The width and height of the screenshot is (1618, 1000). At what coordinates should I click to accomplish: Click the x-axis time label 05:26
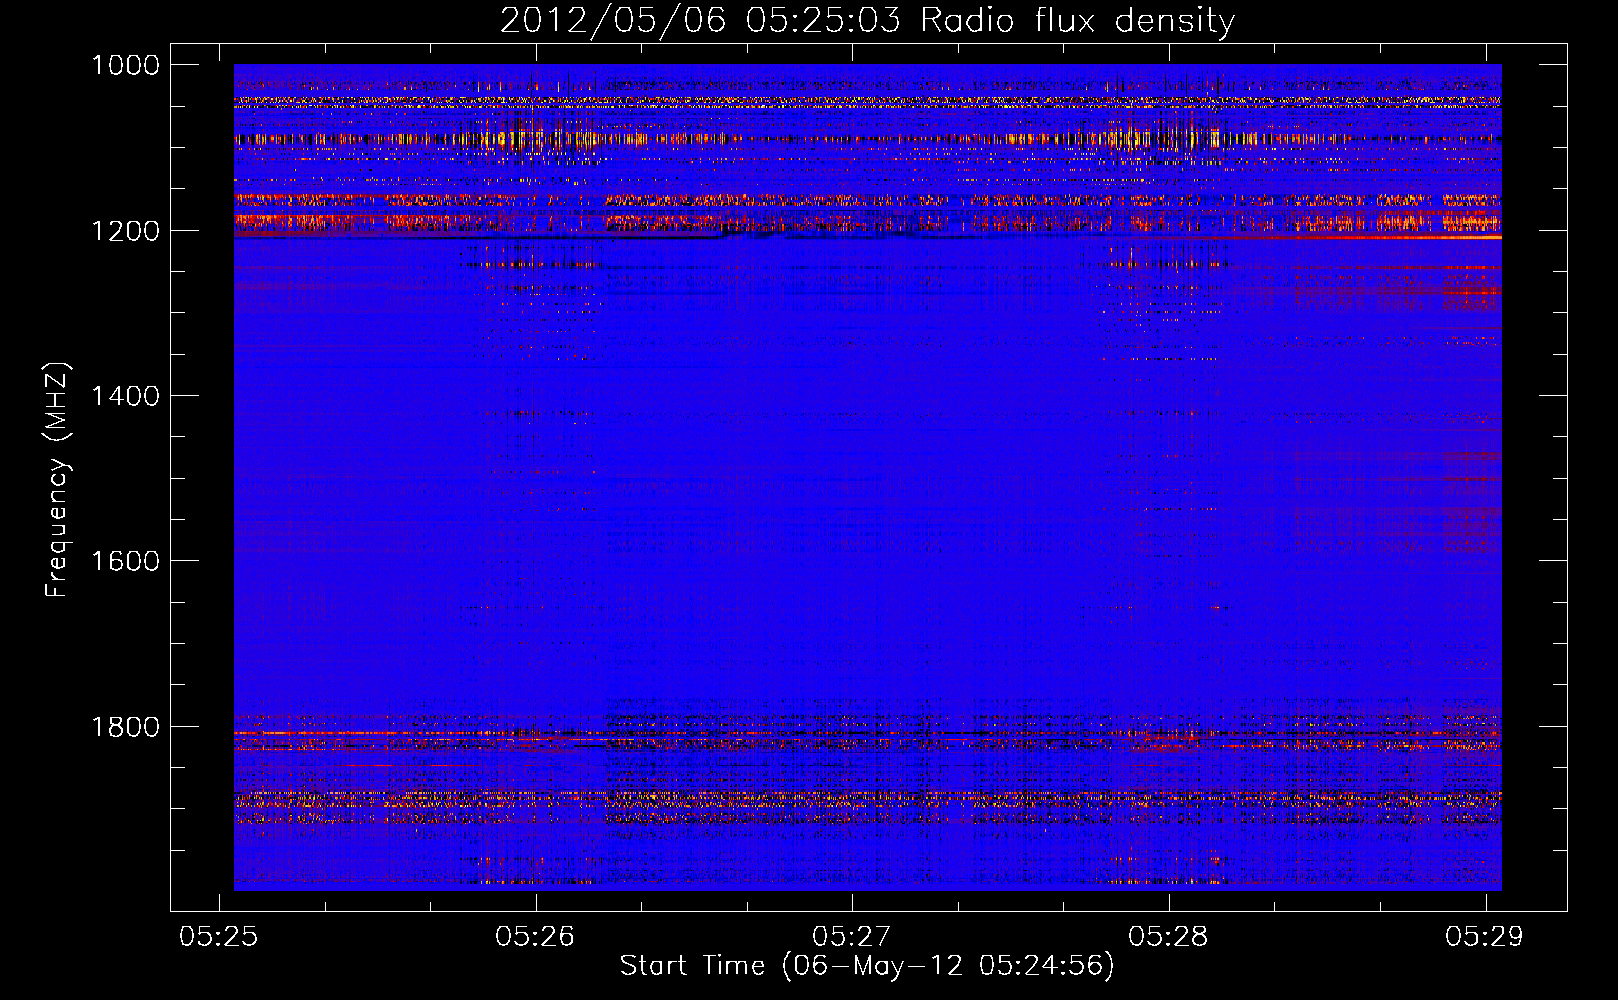(x=536, y=937)
